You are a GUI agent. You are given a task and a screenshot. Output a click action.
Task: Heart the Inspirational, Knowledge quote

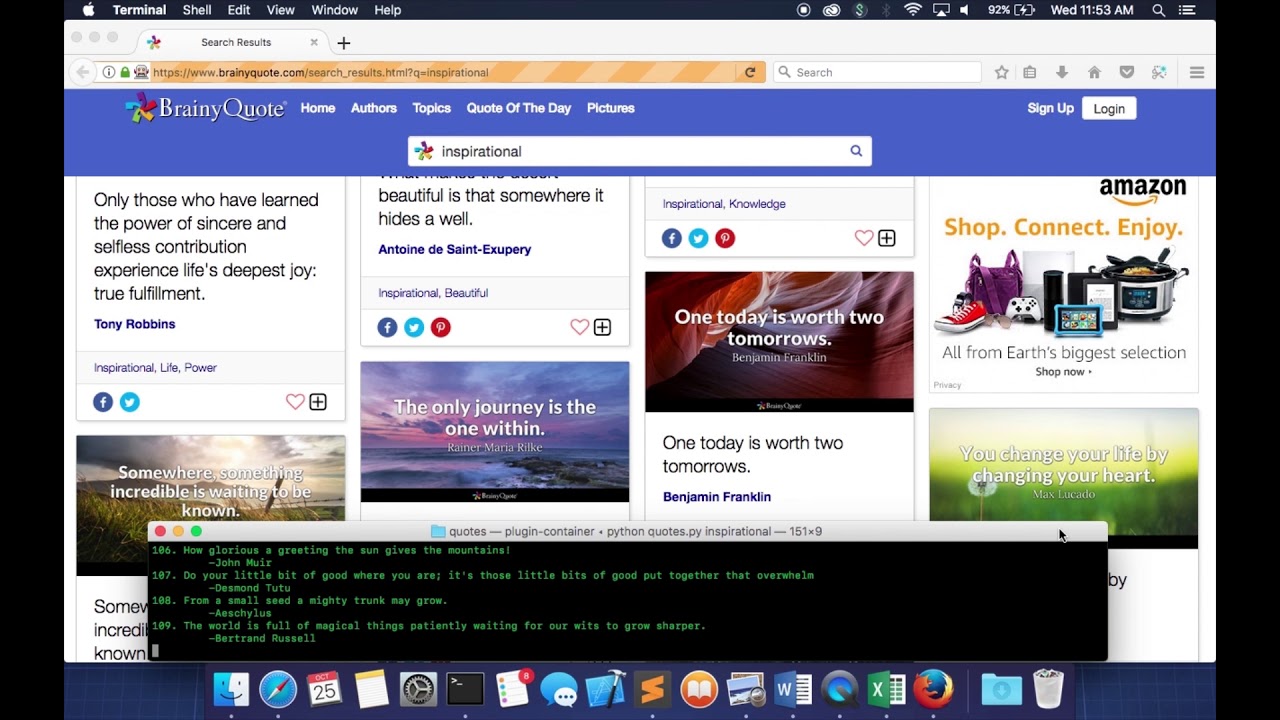(x=863, y=238)
